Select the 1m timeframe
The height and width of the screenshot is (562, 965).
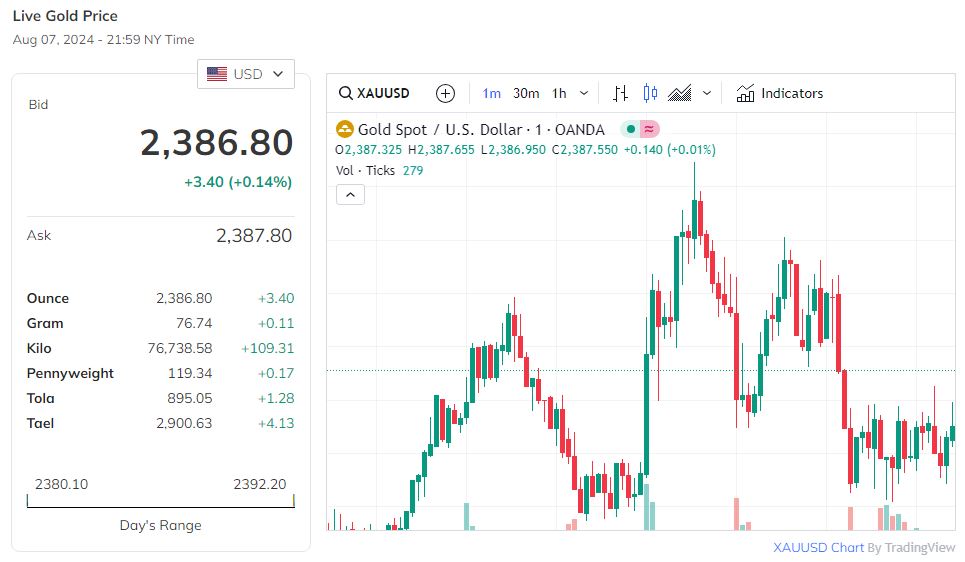492,93
